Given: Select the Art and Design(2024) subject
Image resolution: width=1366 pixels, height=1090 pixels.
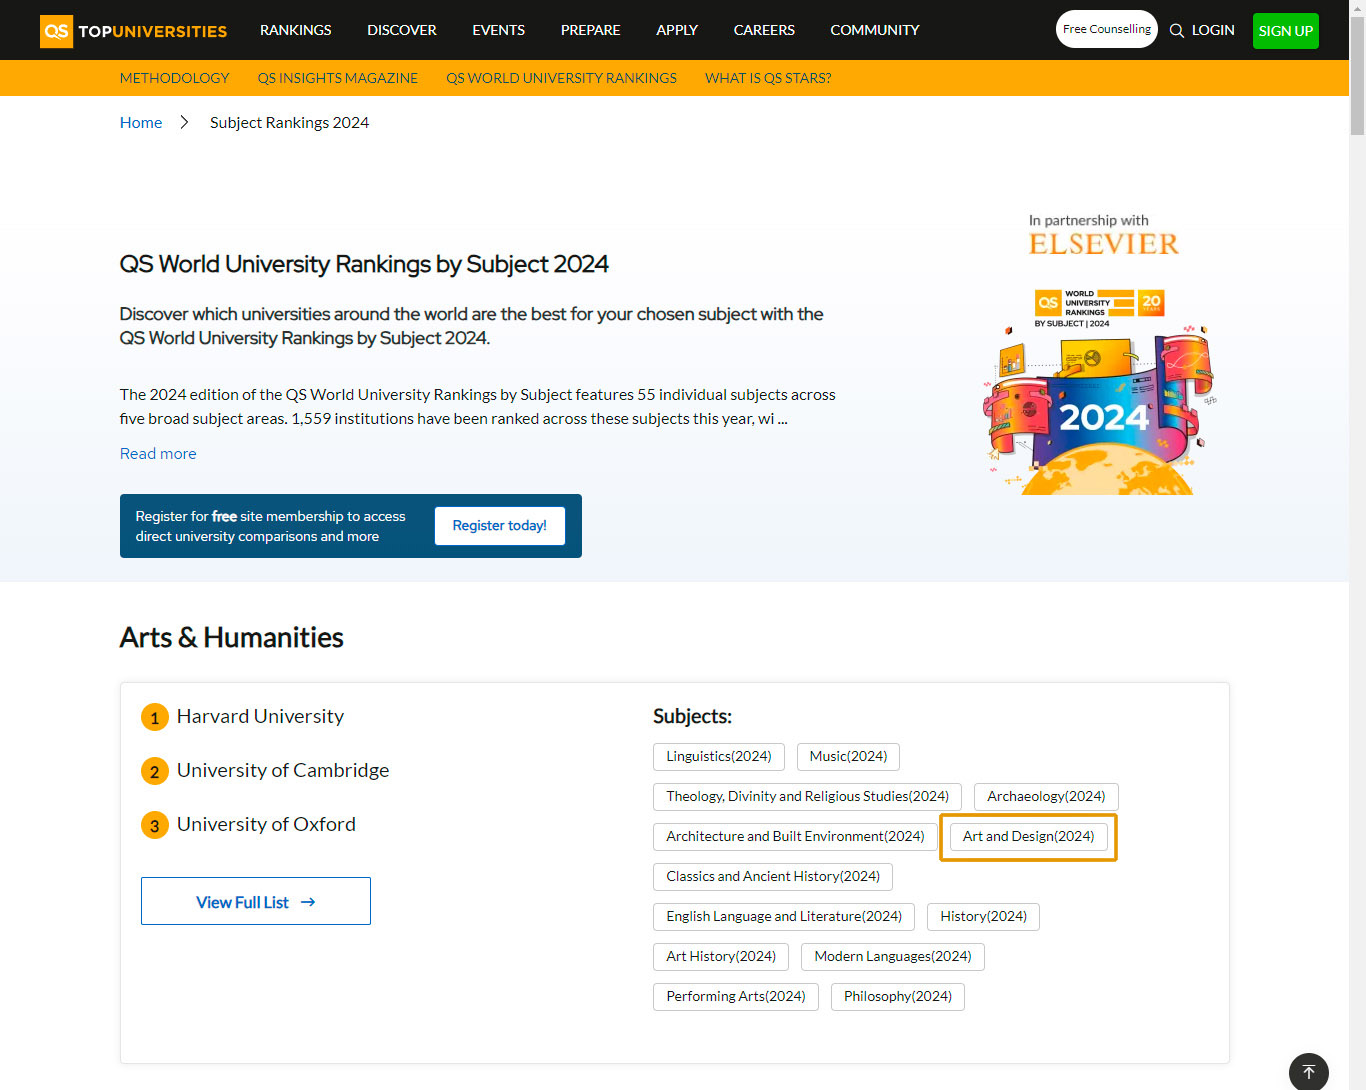Looking at the screenshot, I should (1029, 837).
